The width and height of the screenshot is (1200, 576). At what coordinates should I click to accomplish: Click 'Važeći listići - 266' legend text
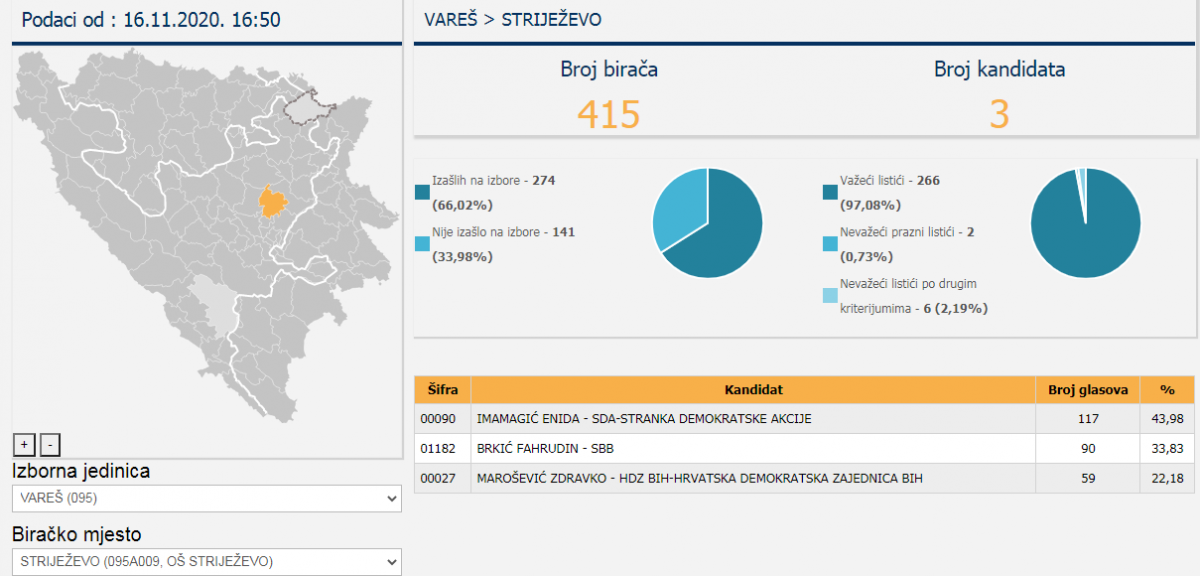tap(890, 180)
